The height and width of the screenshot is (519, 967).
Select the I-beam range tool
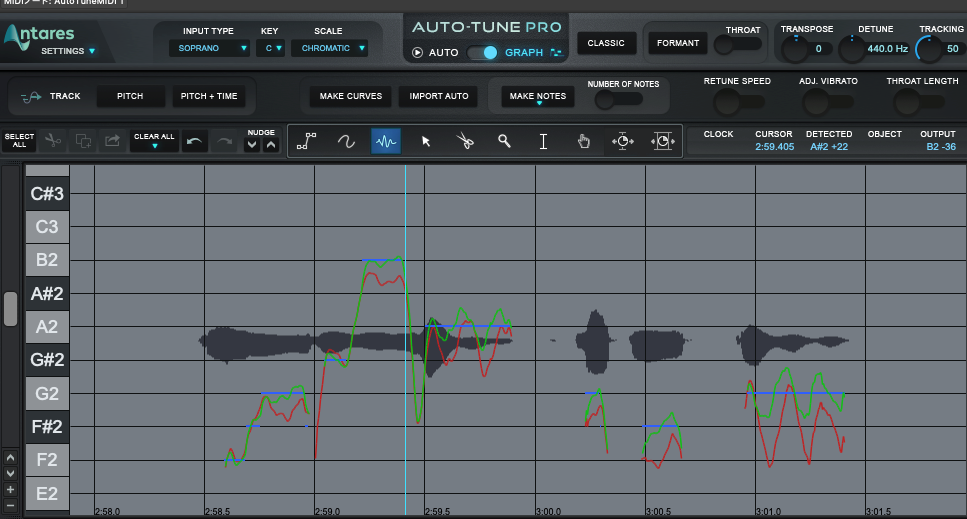(x=543, y=141)
